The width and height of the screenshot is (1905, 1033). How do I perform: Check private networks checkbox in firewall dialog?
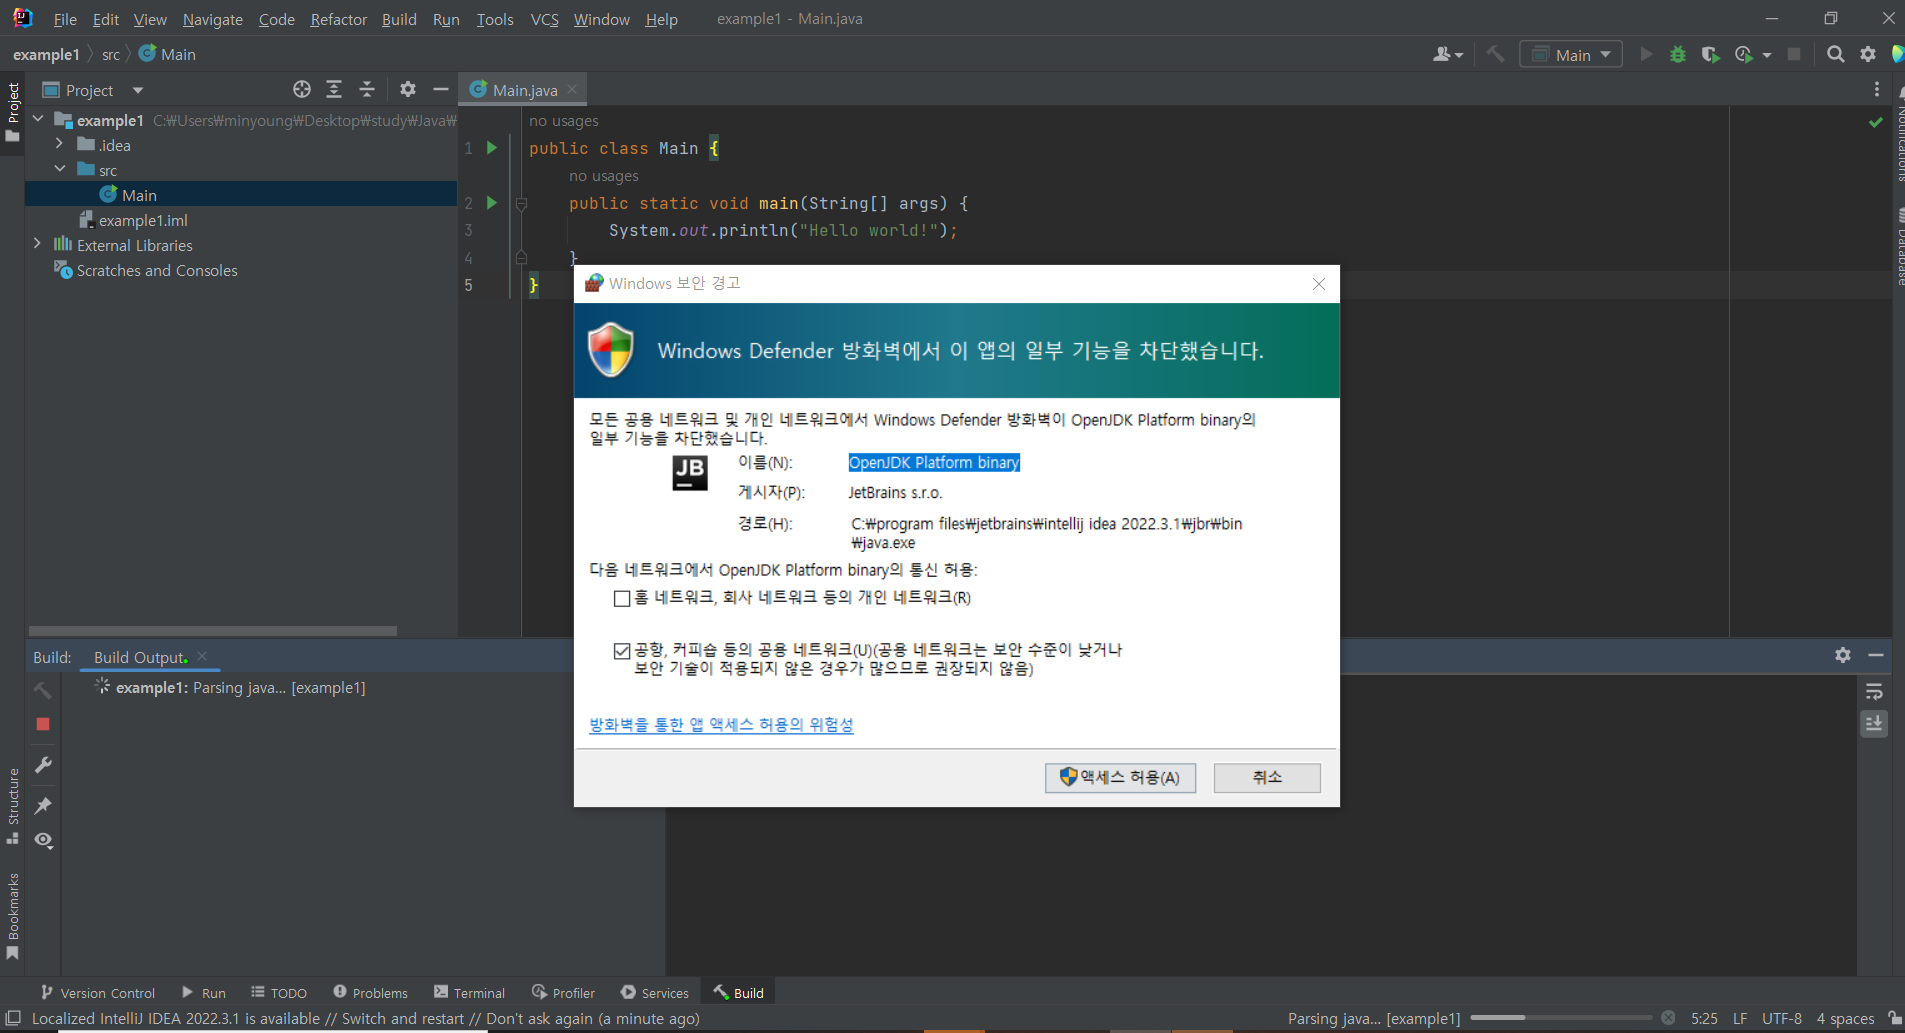[621, 598]
